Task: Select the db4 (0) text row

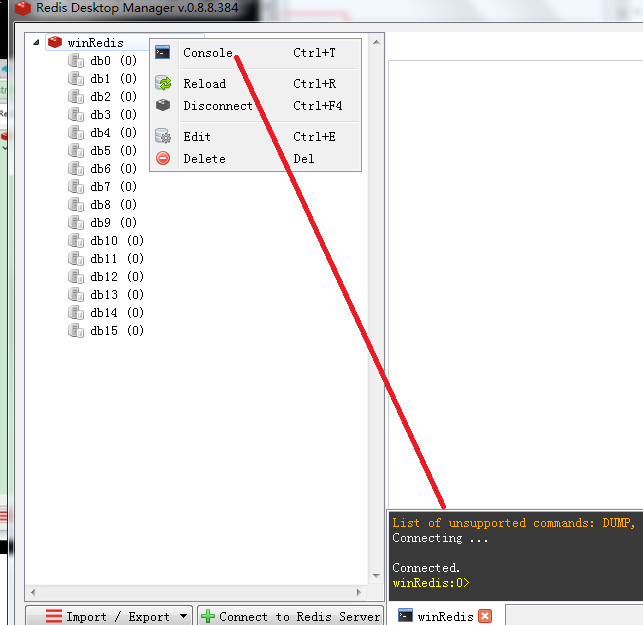Action: tap(114, 133)
